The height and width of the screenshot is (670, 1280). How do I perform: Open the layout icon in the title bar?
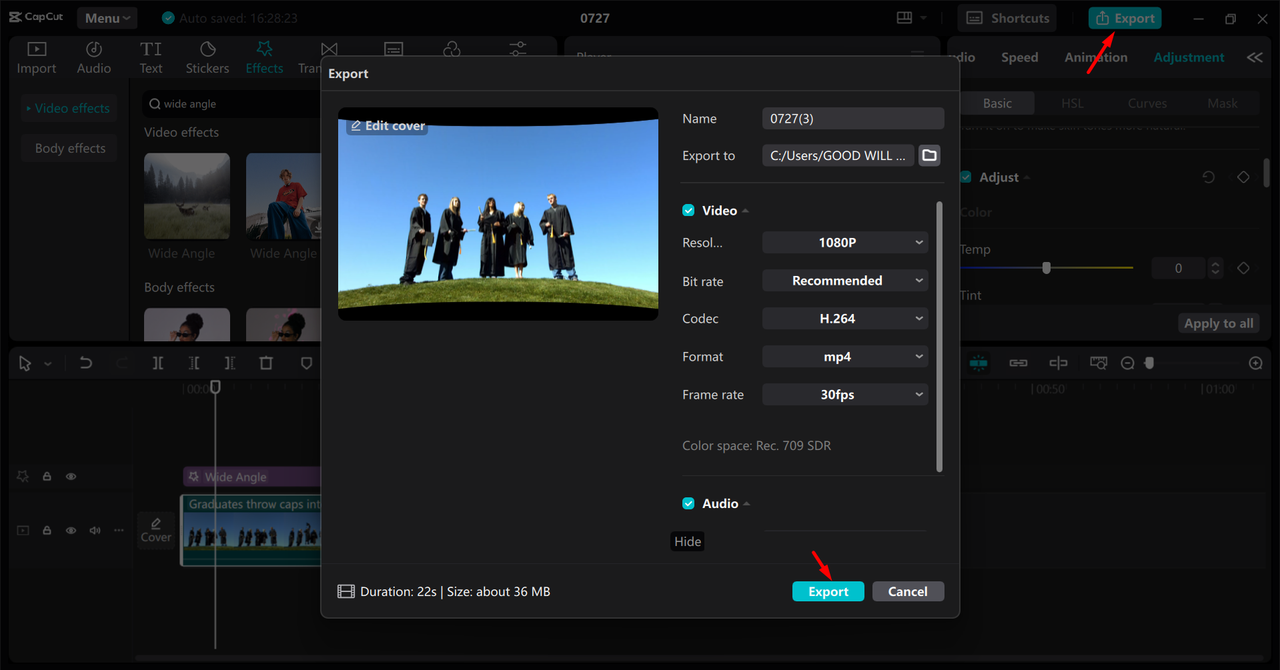(x=905, y=18)
